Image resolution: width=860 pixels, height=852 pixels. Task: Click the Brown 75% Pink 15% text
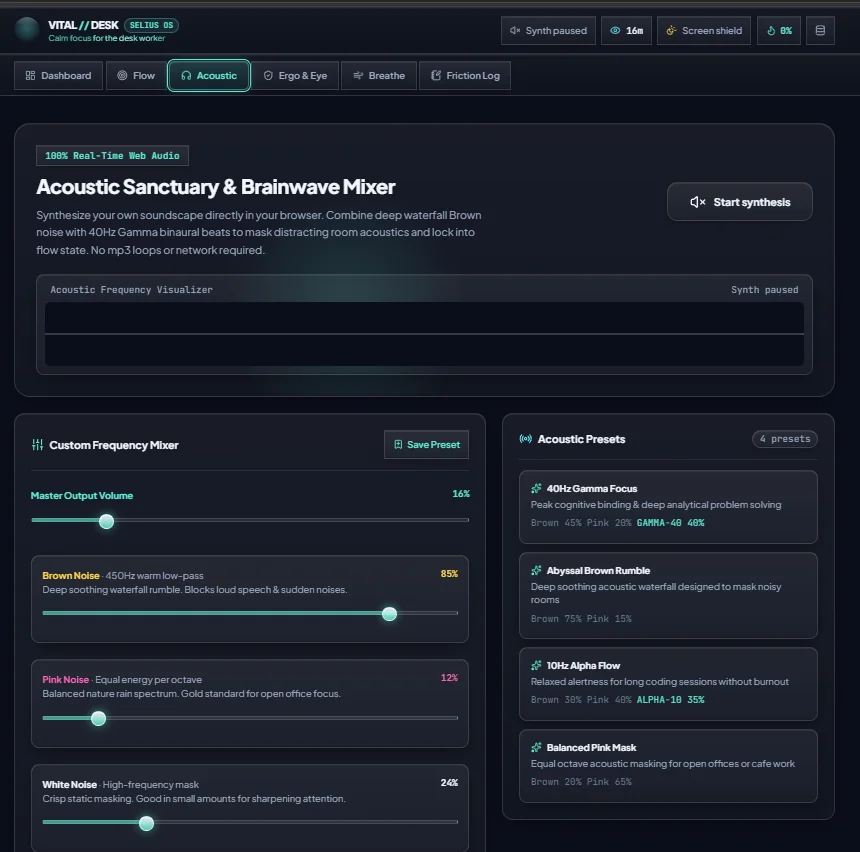(581, 619)
